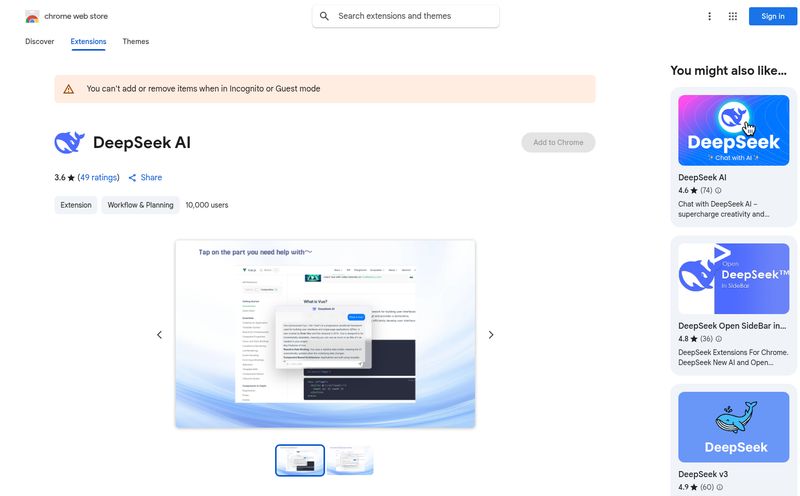The width and height of the screenshot is (800, 496).
Task: Click info icon beside 4.8 rating (36)
Action: [718, 339]
